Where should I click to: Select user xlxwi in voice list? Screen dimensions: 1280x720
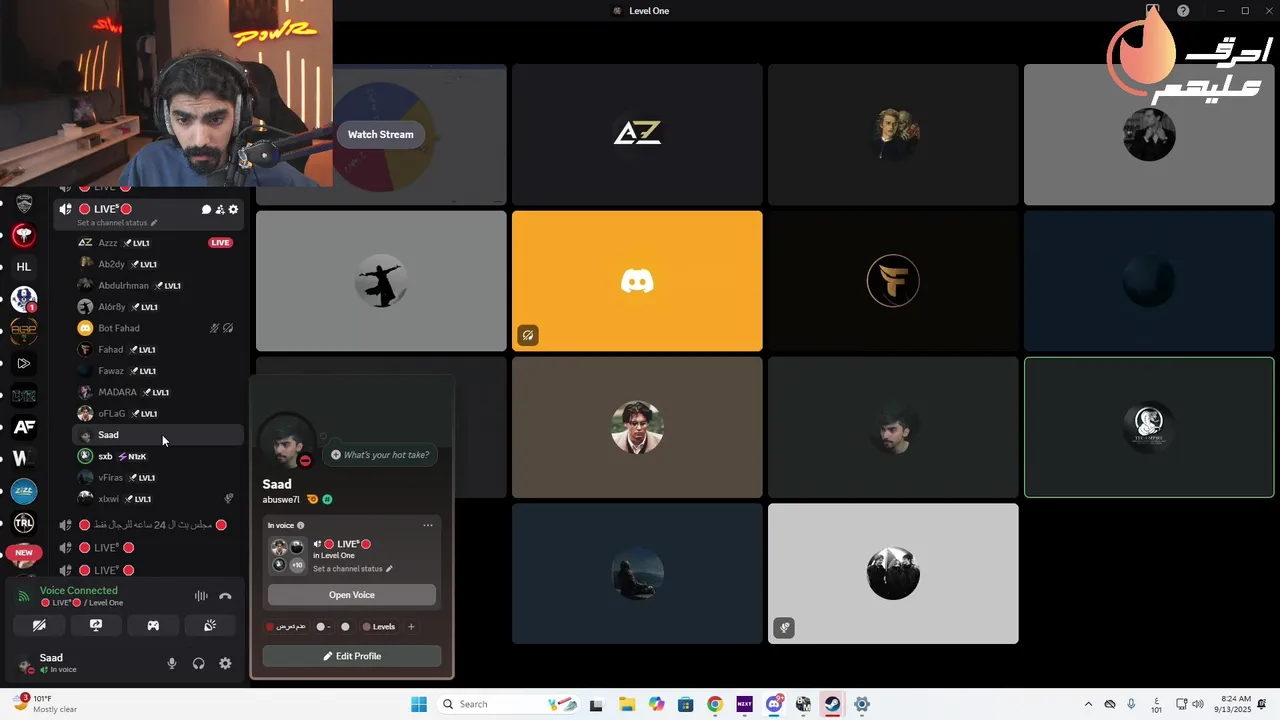tap(158, 499)
